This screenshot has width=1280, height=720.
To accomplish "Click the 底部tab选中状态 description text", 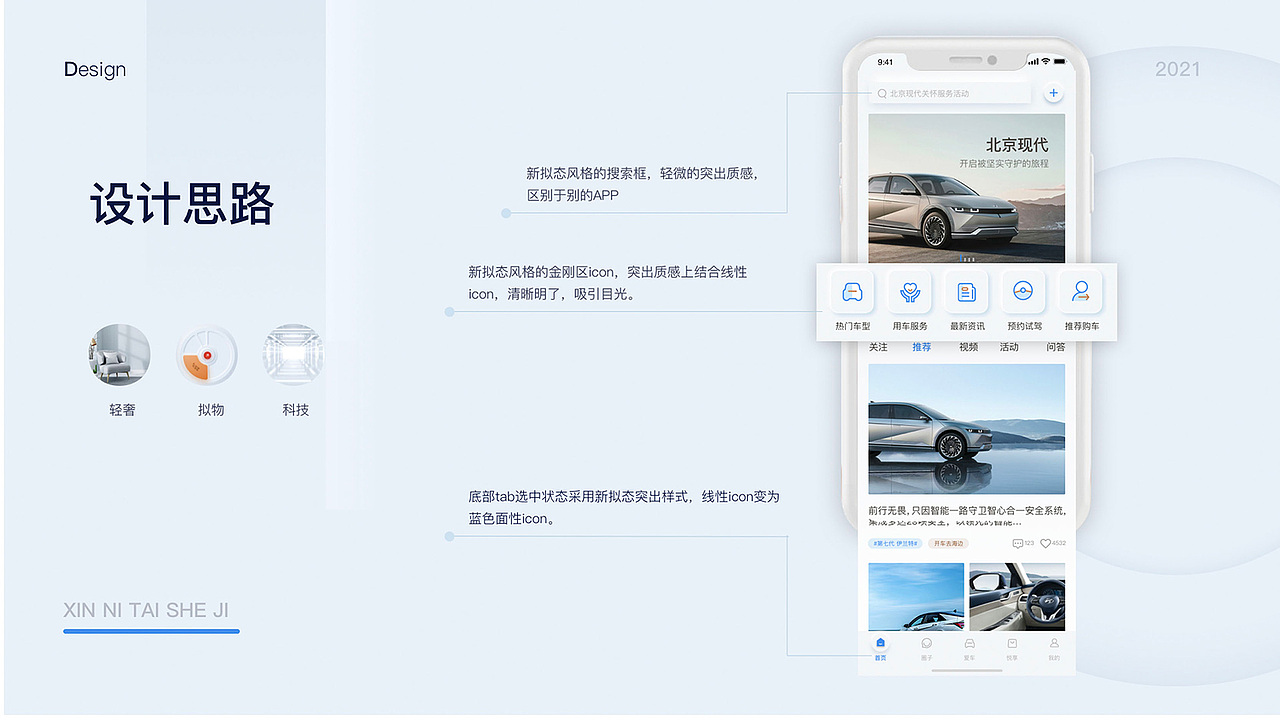I will [x=624, y=507].
